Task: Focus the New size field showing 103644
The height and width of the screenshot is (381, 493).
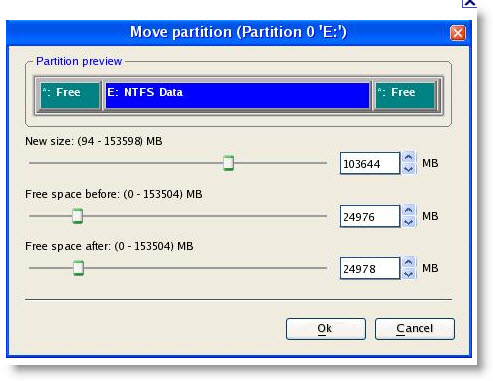Action: 370,163
